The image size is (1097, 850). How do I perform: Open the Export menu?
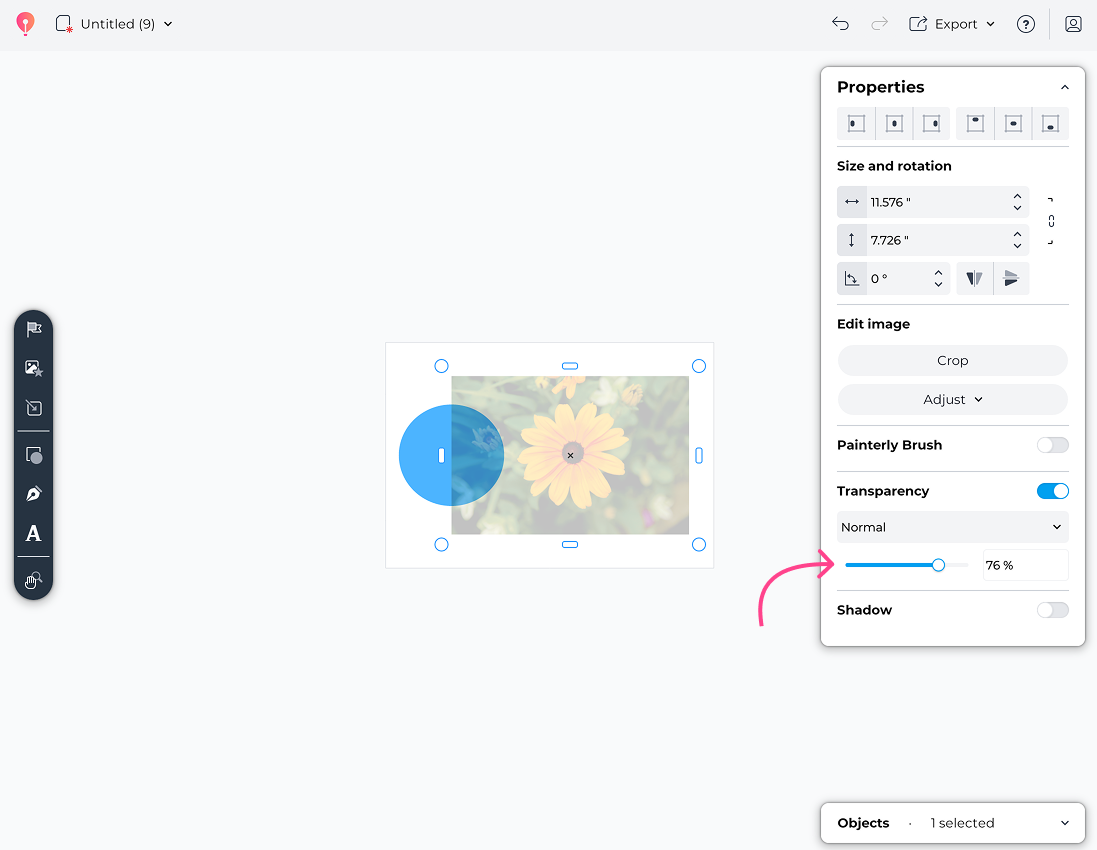[x=951, y=24]
